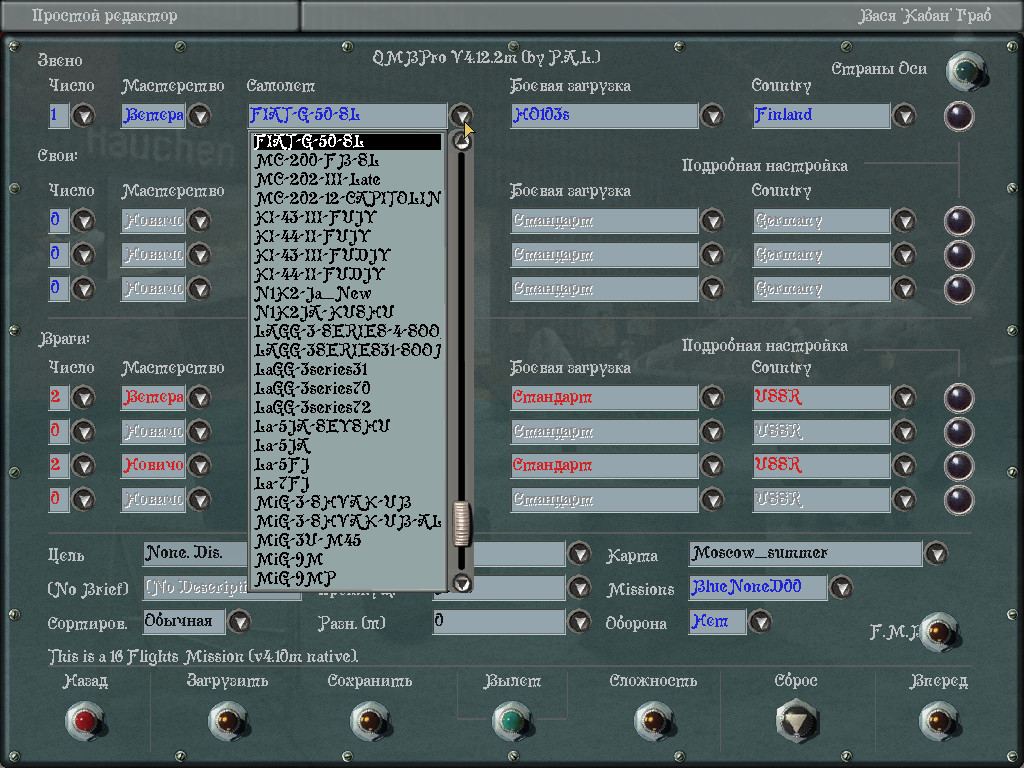This screenshot has height=768, width=1024.
Task: Select MiG-3U-M45 from list
Action: (347, 540)
